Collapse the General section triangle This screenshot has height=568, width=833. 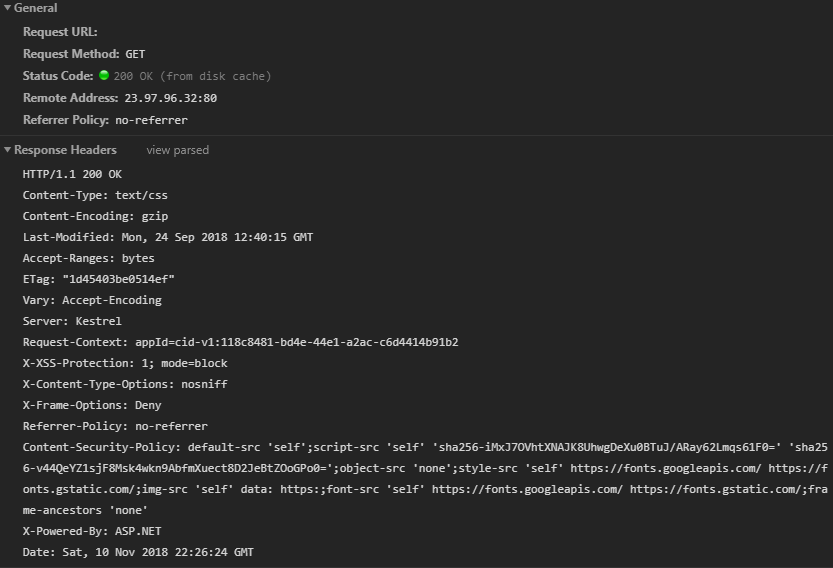pos(7,8)
